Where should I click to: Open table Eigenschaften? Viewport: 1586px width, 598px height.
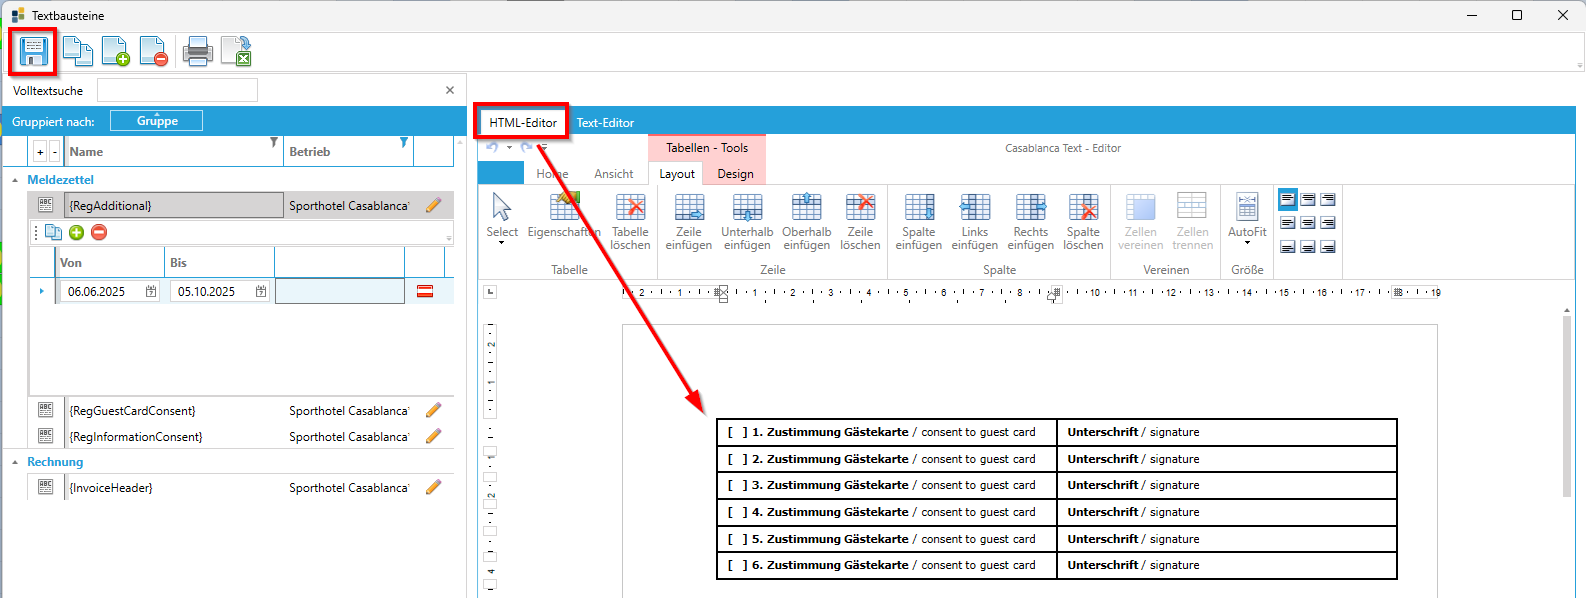pos(564,216)
